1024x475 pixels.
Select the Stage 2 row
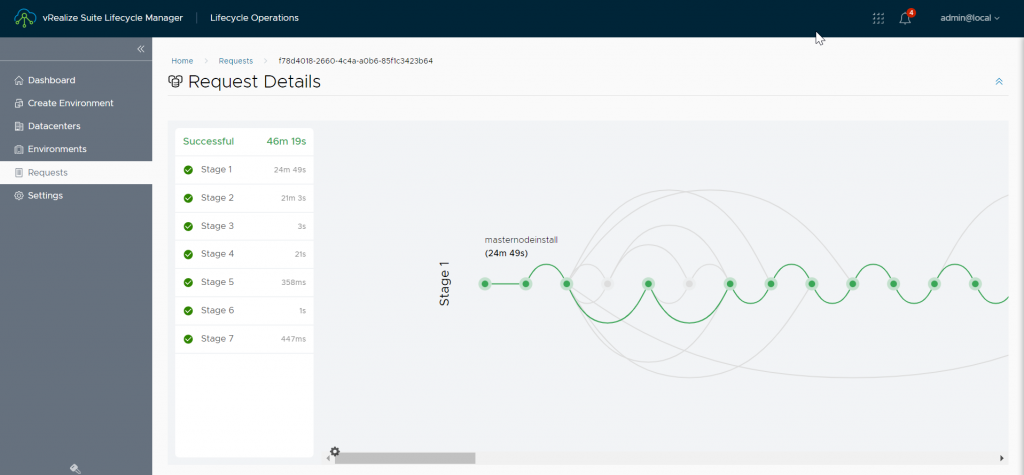[x=244, y=198]
